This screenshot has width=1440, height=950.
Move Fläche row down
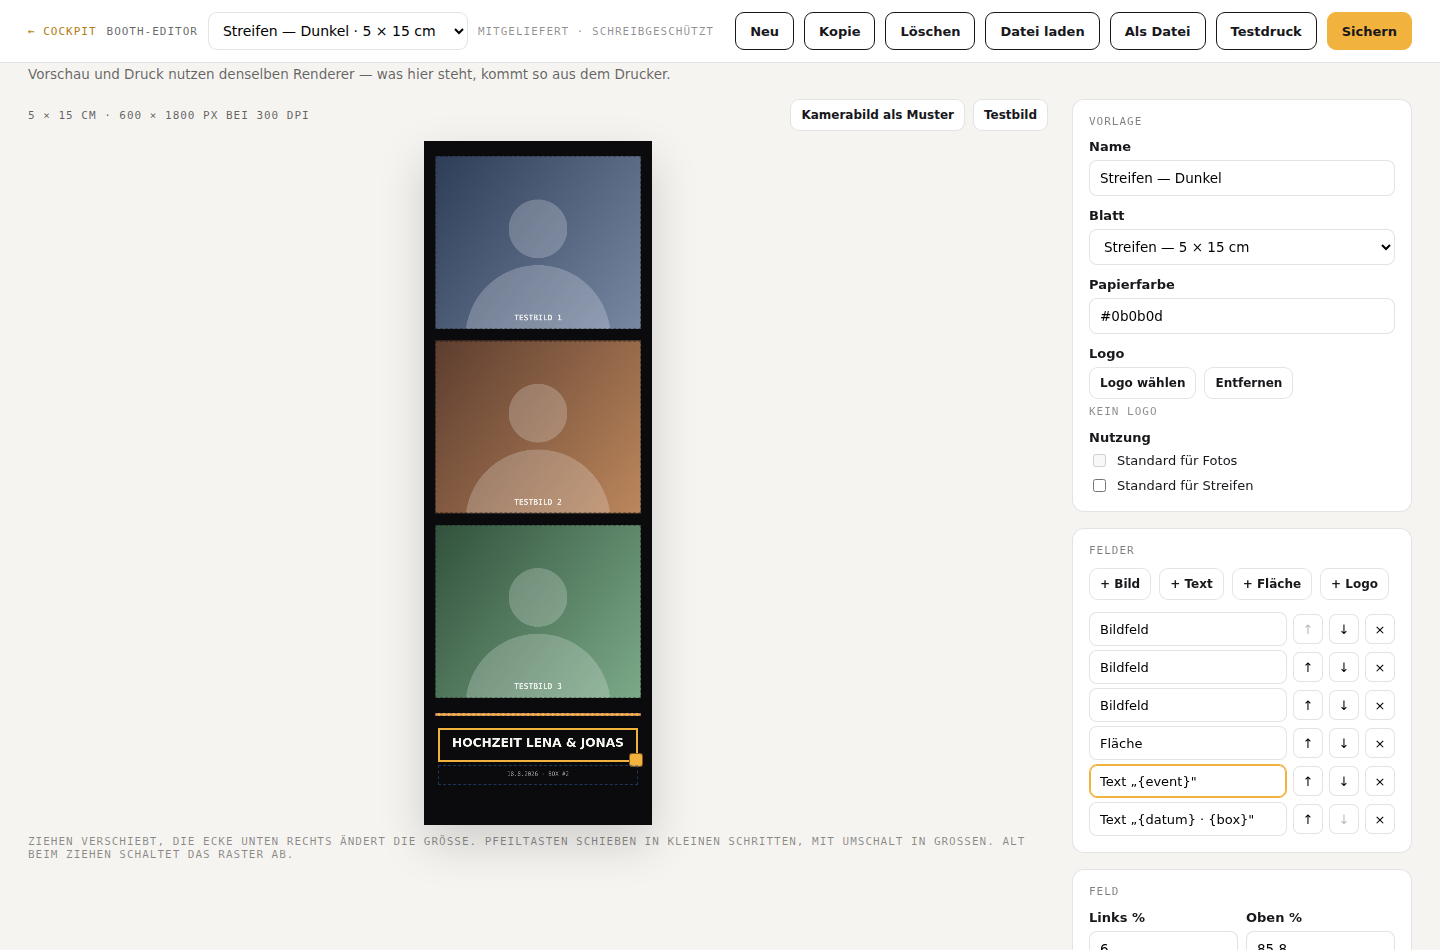(1343, 743)
